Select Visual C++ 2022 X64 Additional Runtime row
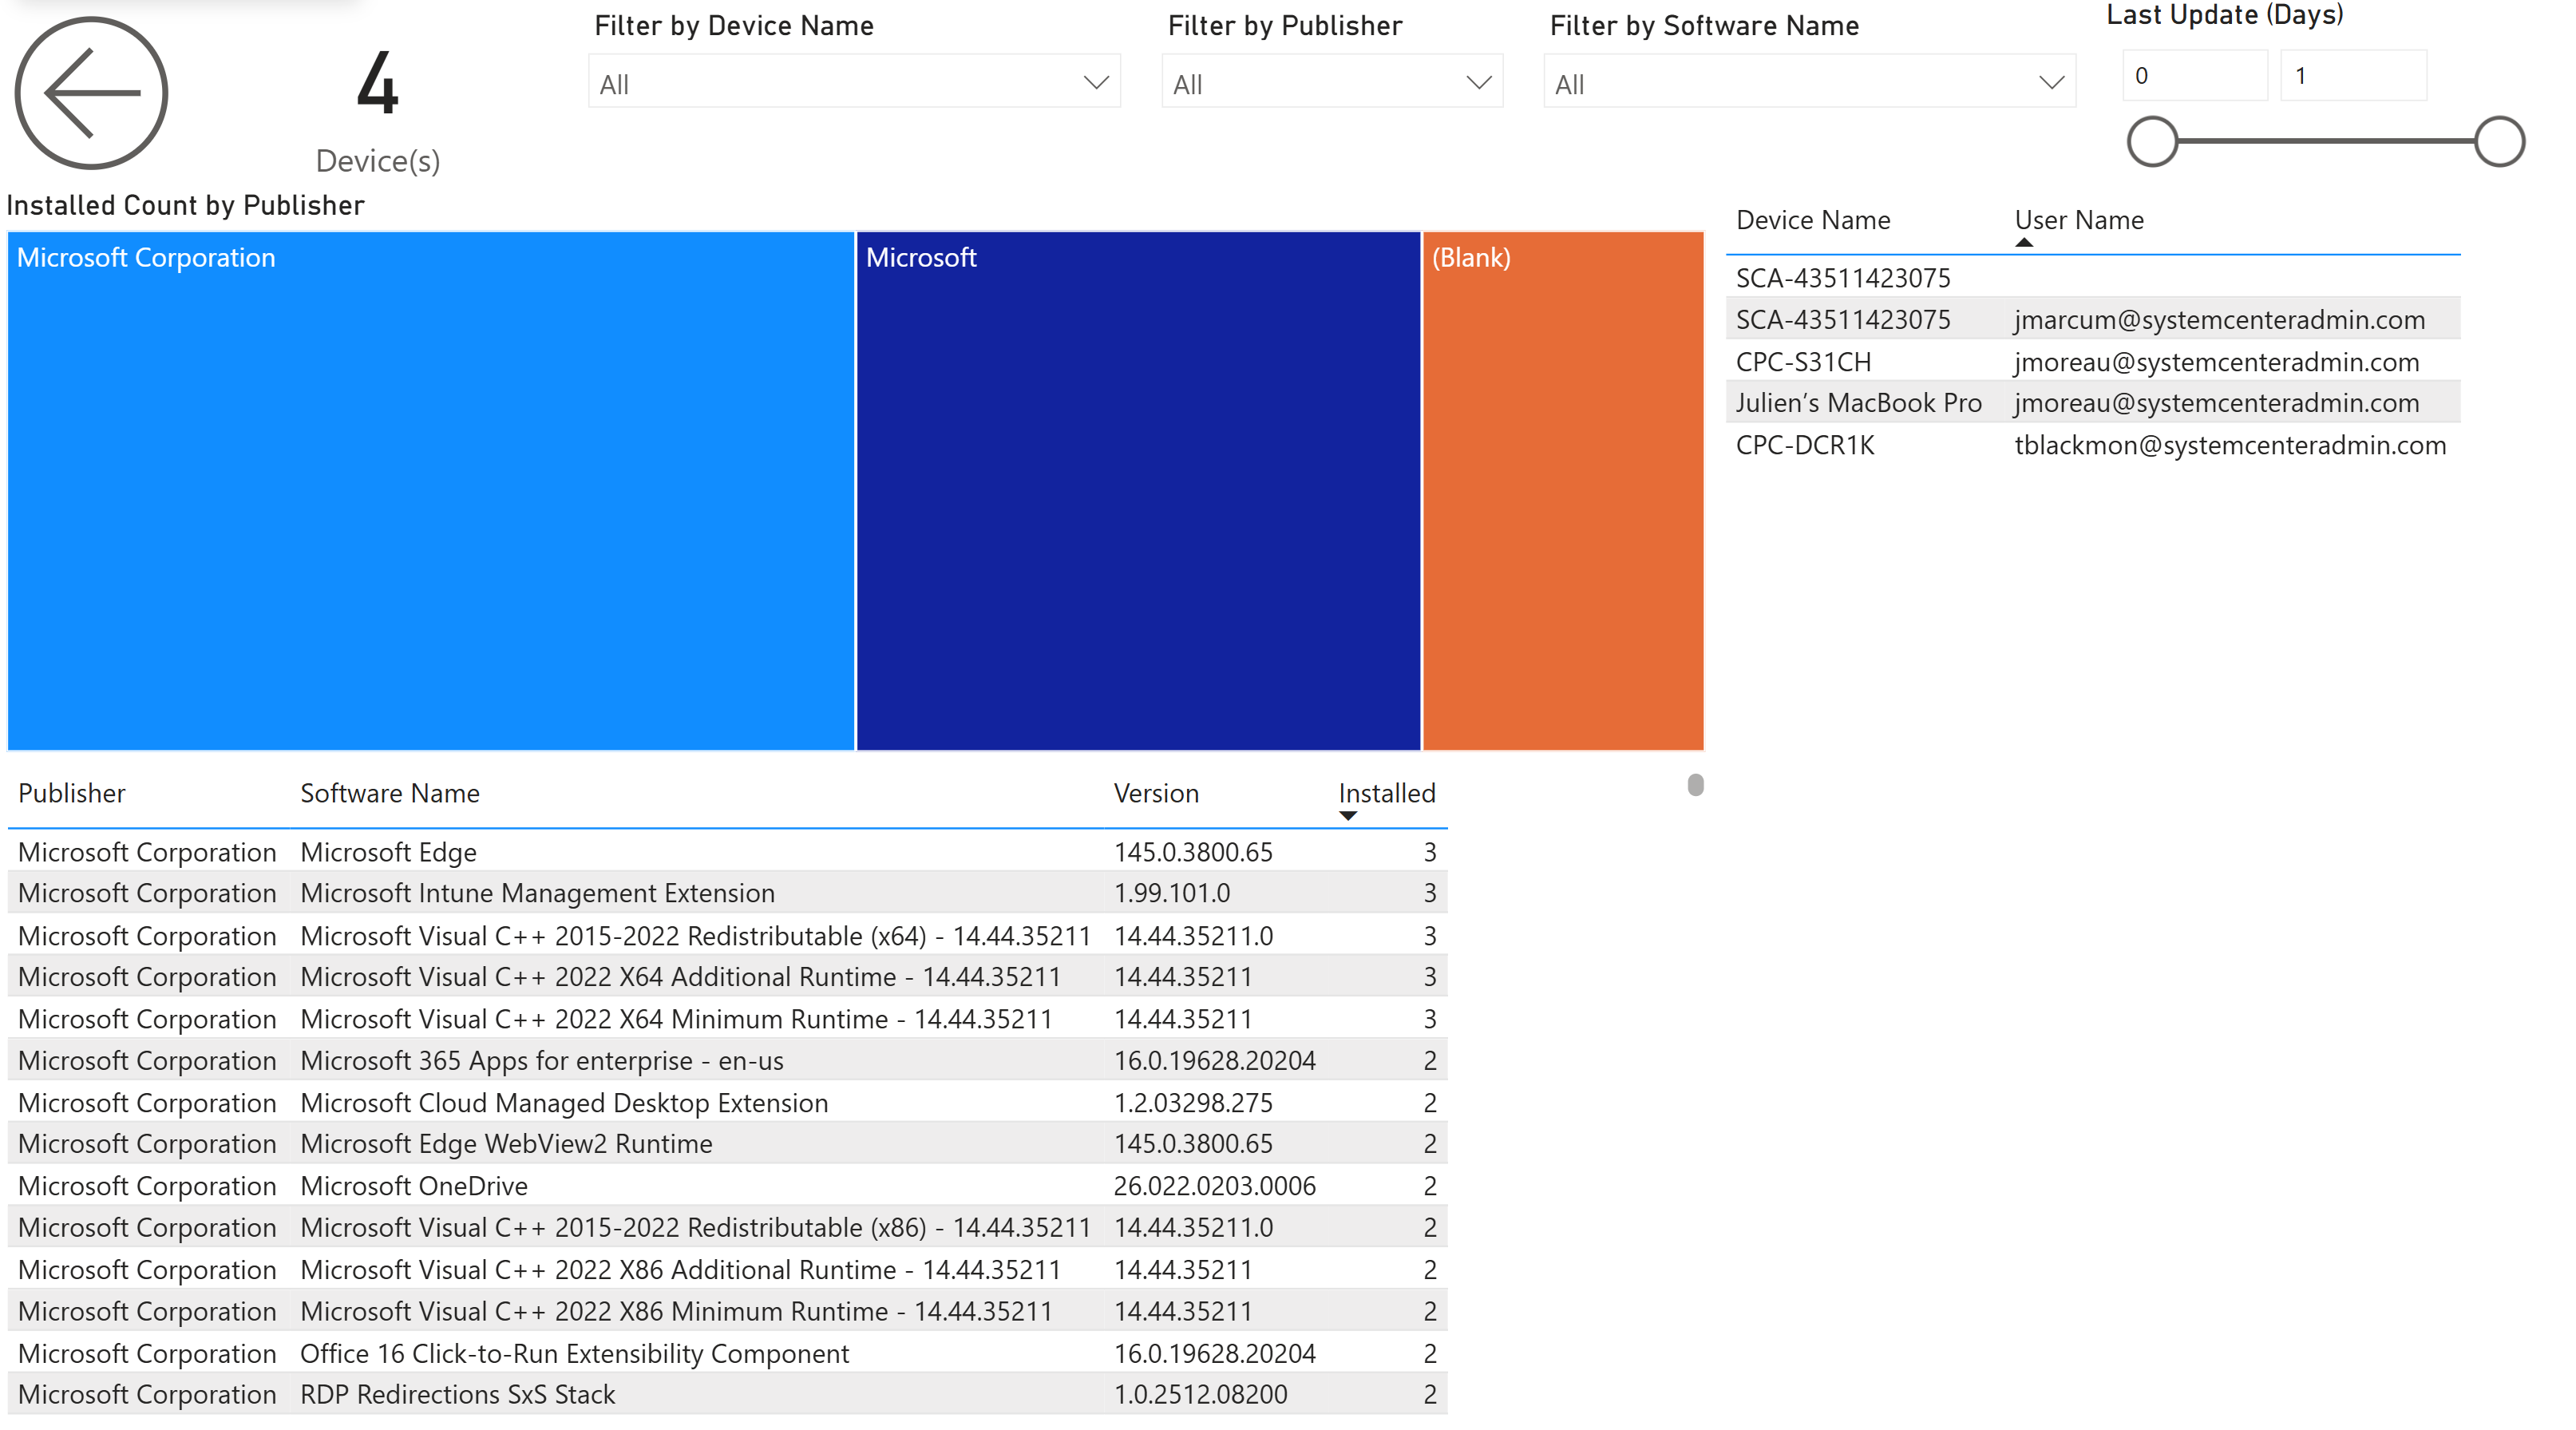 (727, 977)
